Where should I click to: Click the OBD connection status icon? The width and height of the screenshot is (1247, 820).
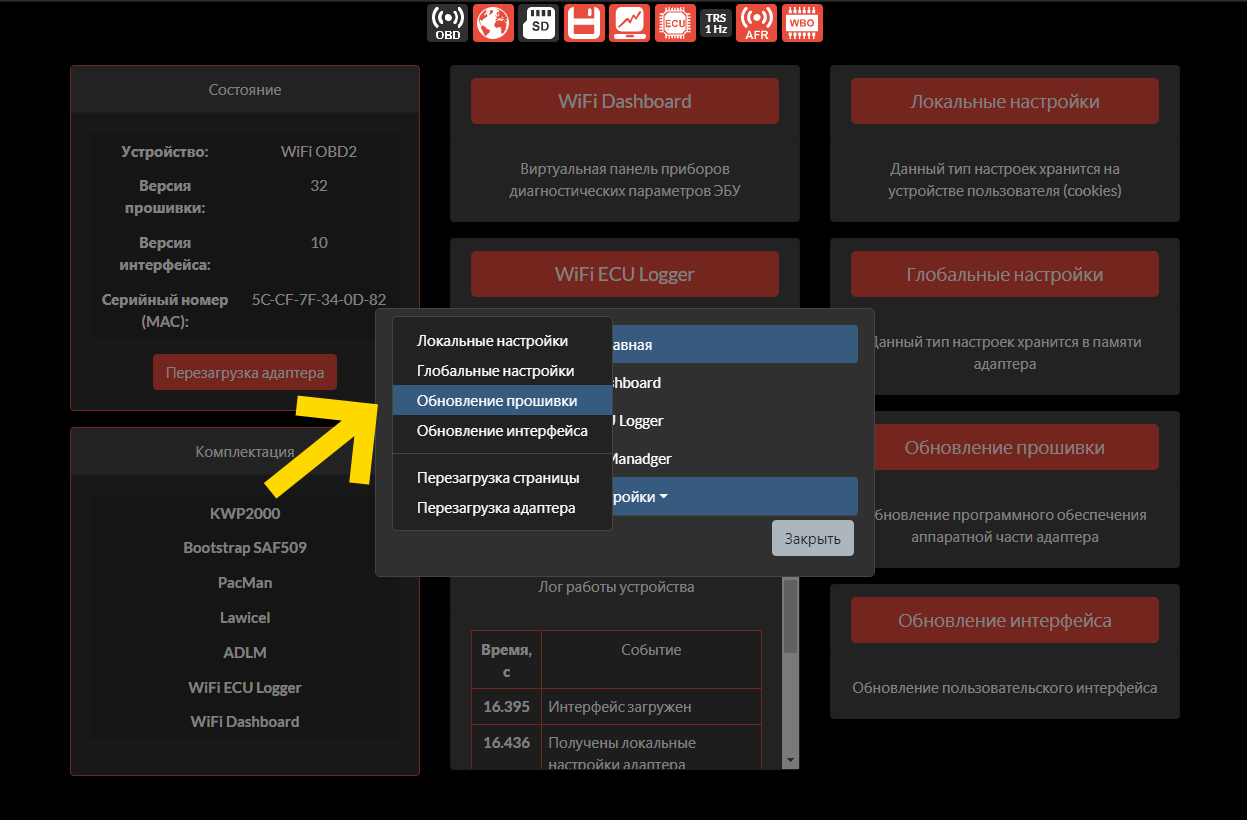coord(448,22)
